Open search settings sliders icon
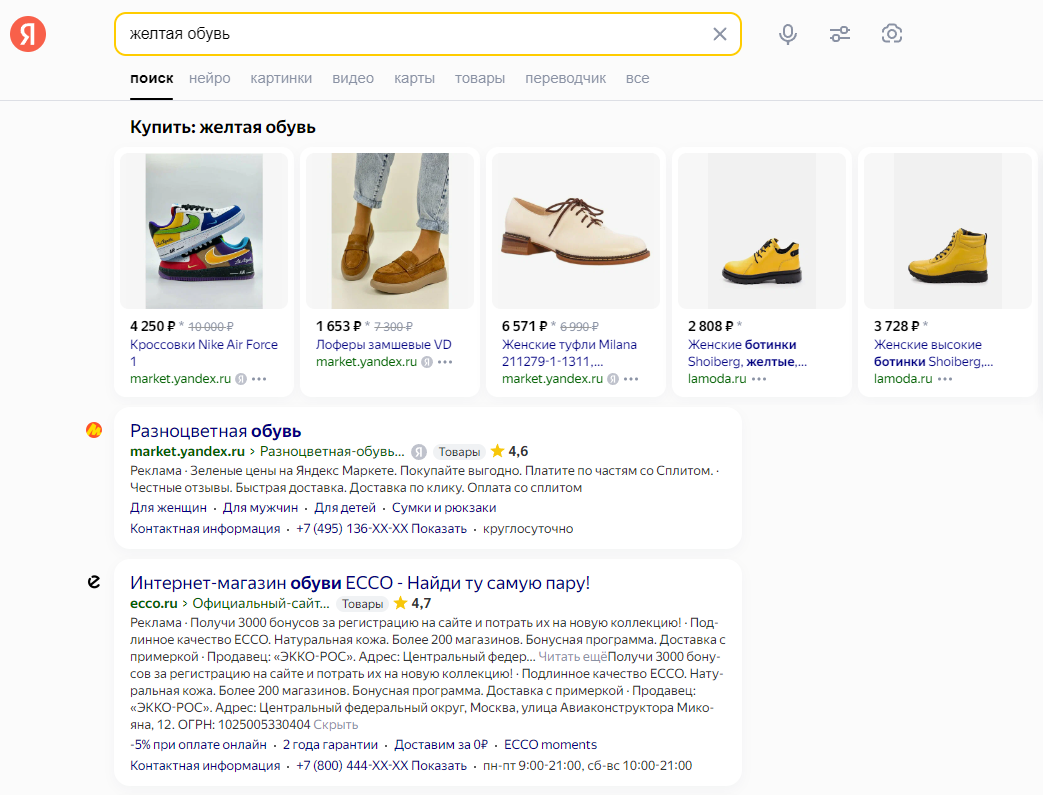 839,34
